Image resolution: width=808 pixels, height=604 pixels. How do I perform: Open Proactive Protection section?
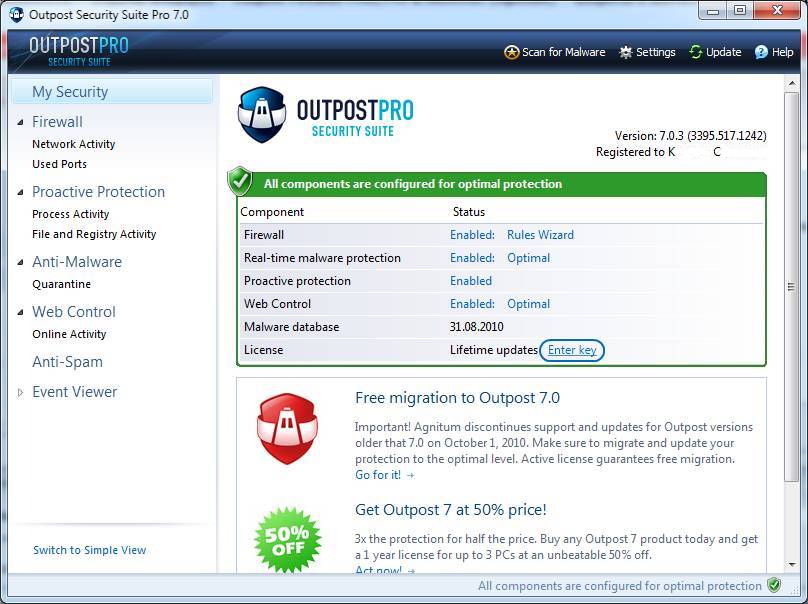pos(98,192)
